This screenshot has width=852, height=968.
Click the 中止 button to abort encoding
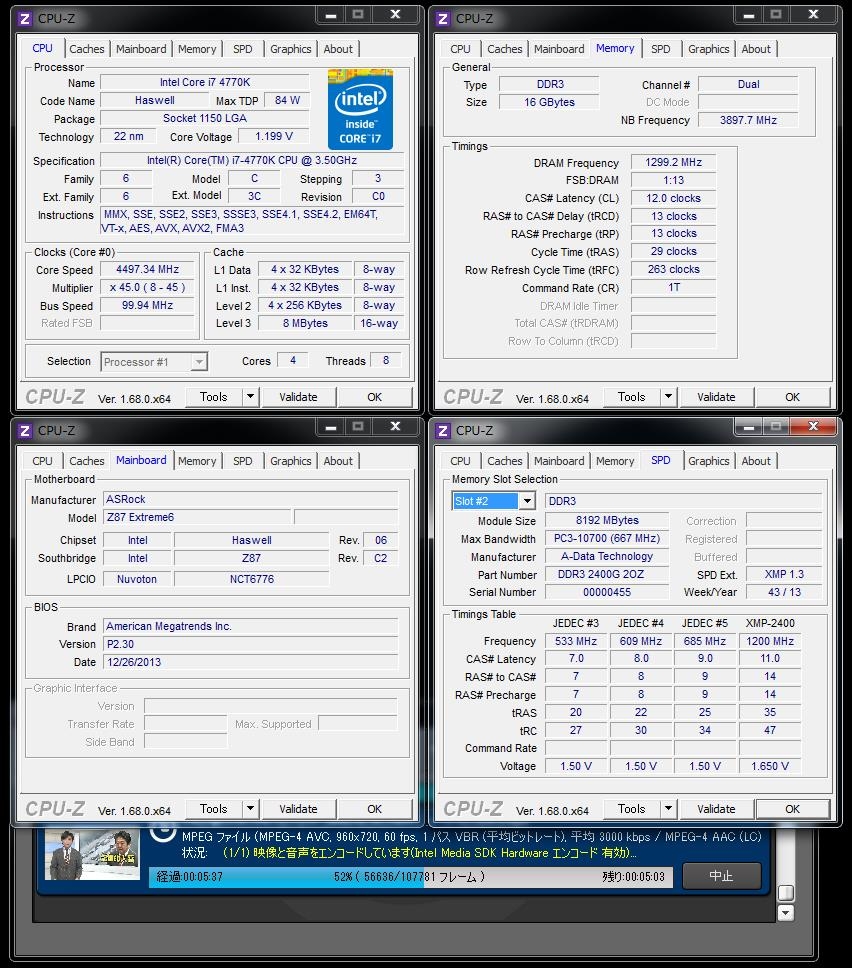[x=721, y=876]
